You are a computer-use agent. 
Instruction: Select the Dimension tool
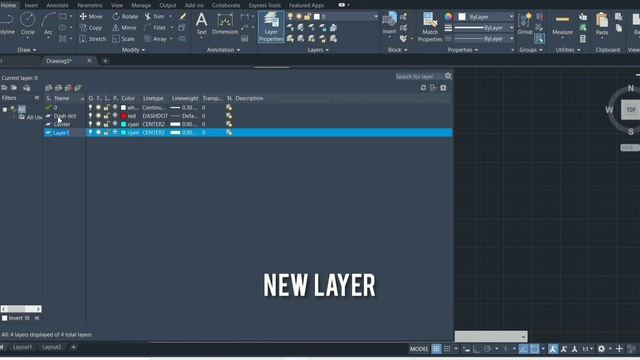(x=224, y=23)
